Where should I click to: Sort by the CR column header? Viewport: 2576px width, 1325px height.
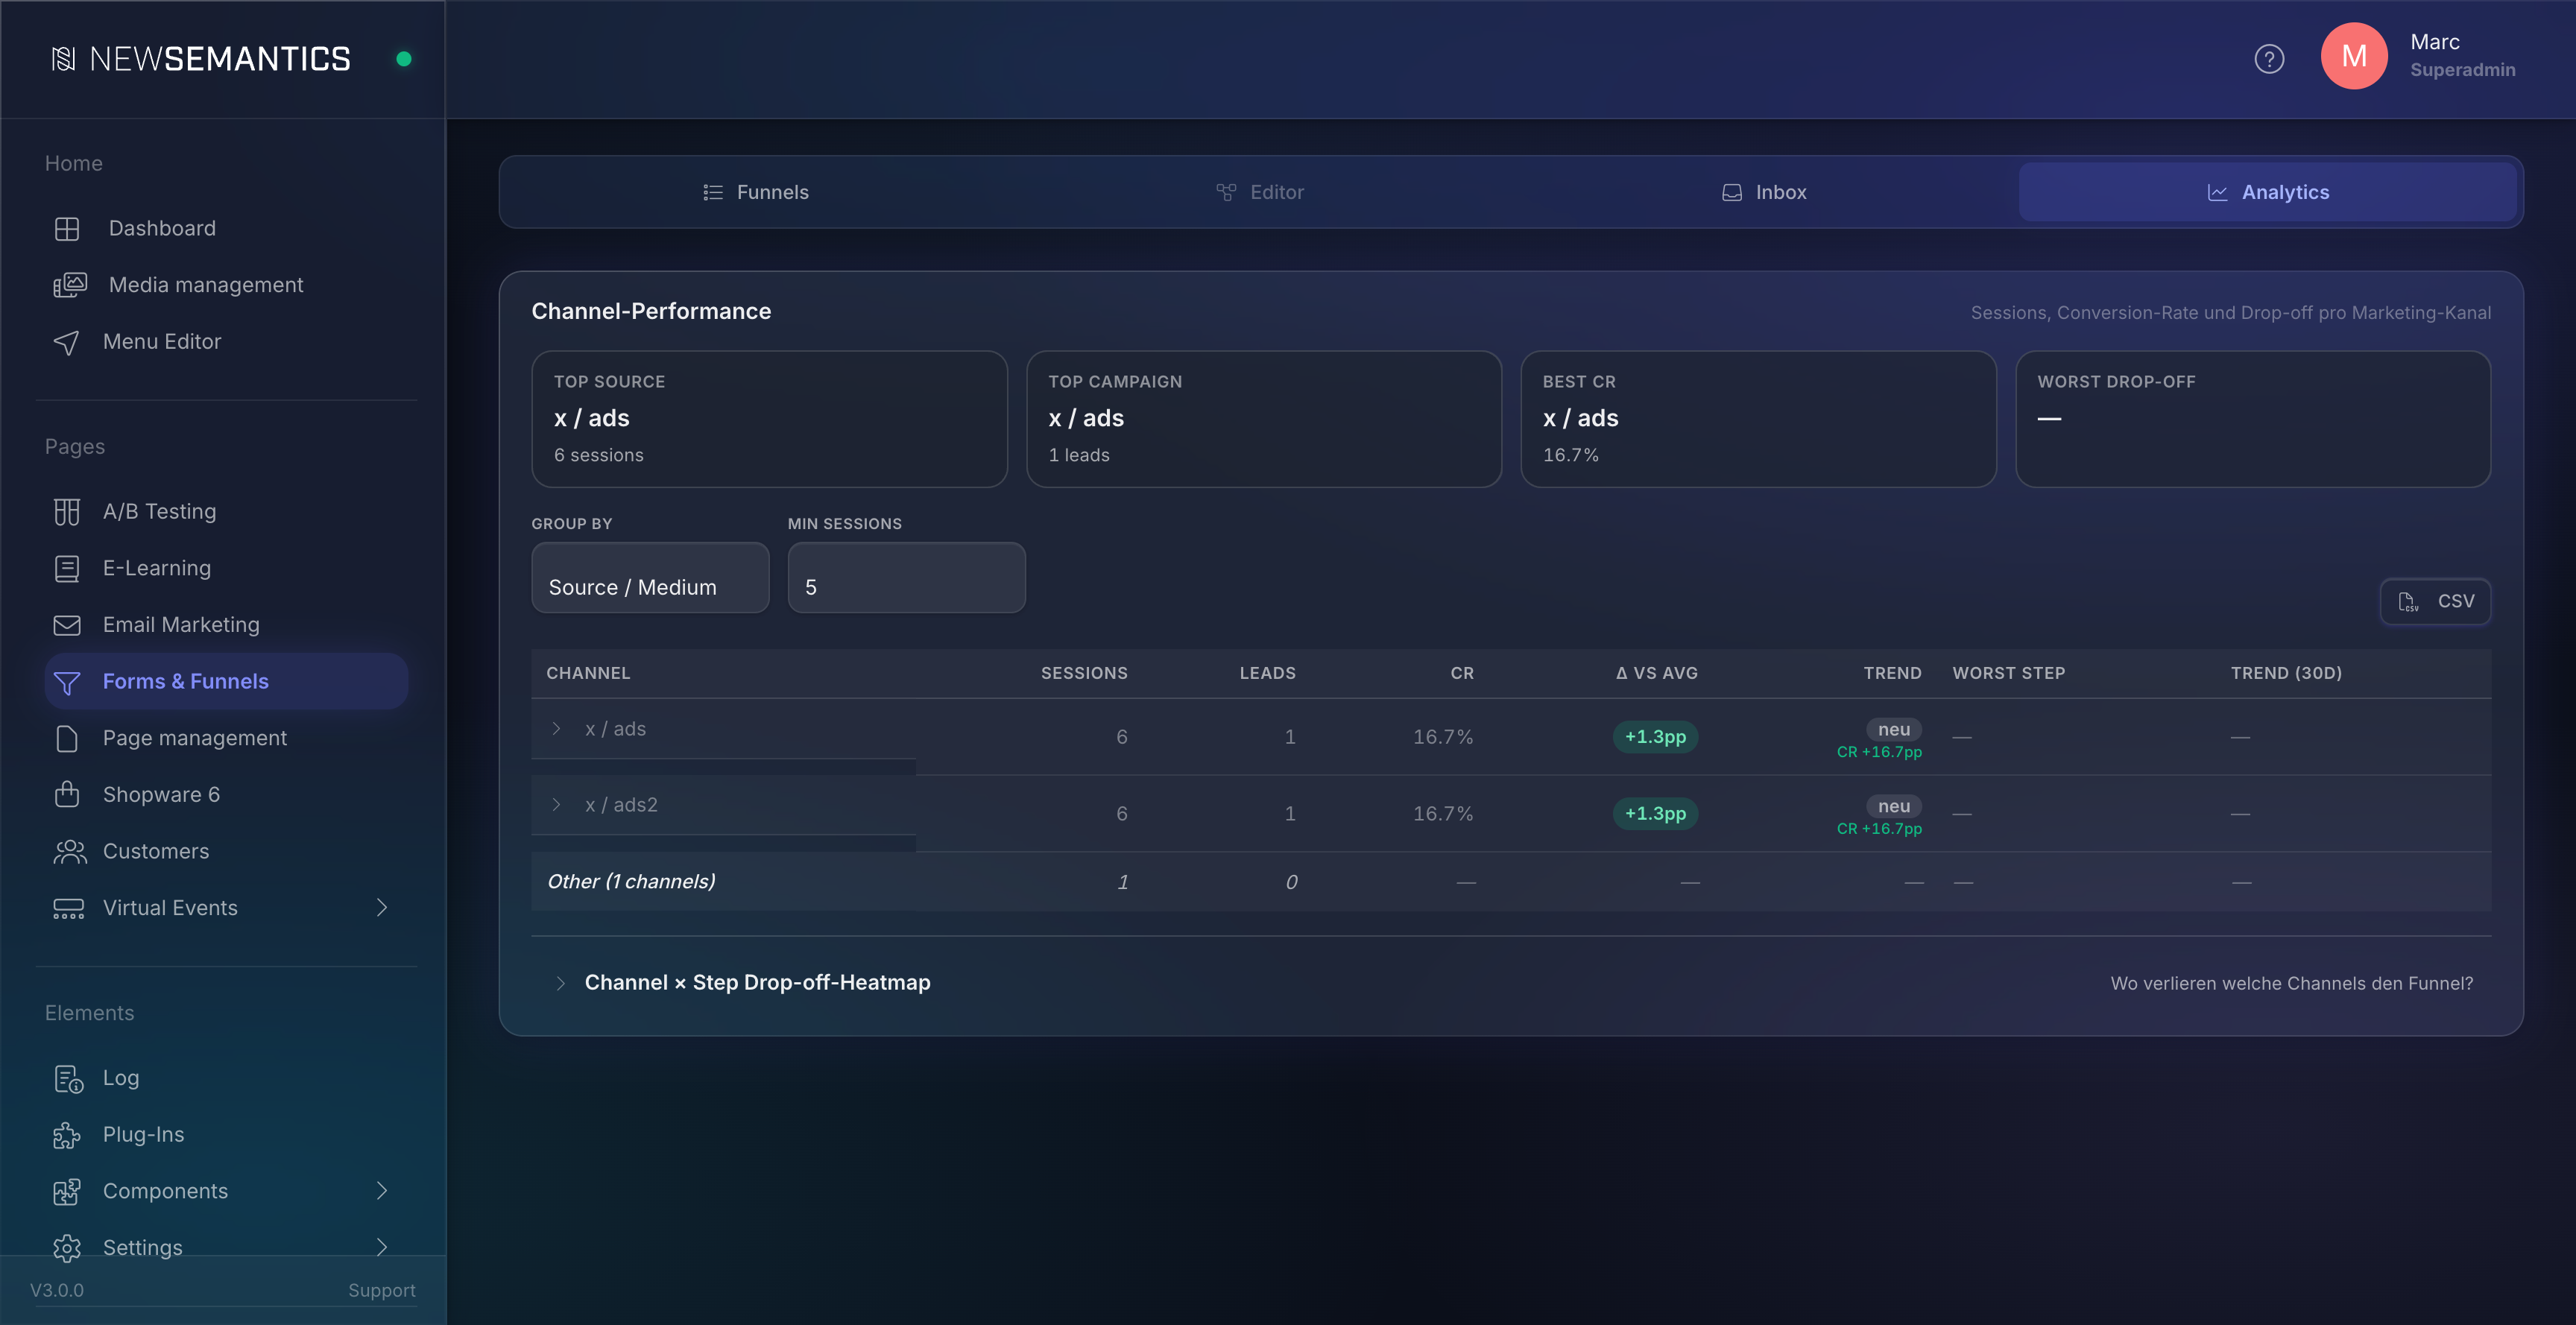click(1462, 674)
